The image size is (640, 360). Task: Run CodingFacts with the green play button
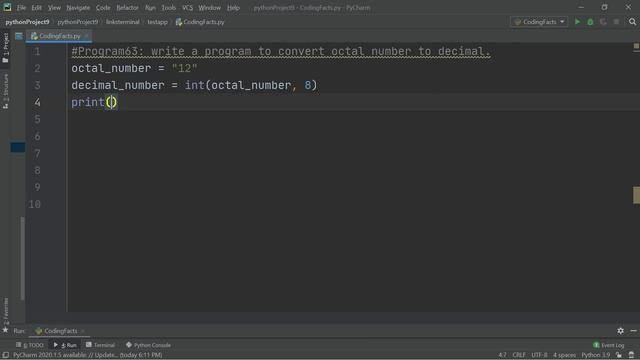(577, 22)
